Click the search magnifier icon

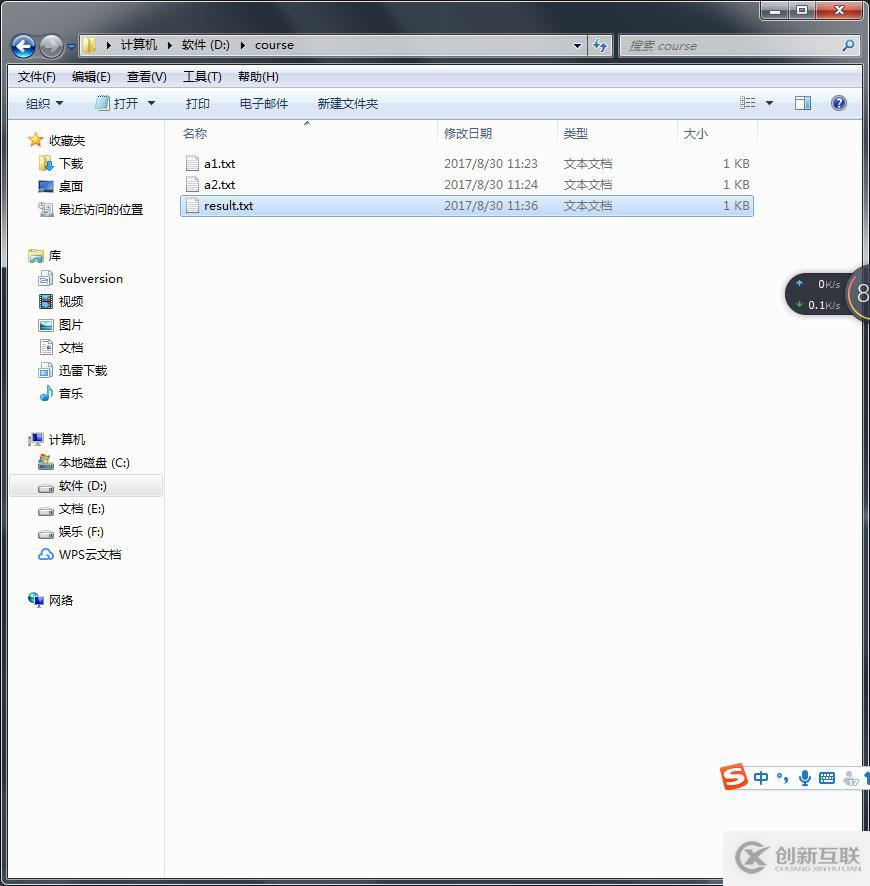pos(848,46)
